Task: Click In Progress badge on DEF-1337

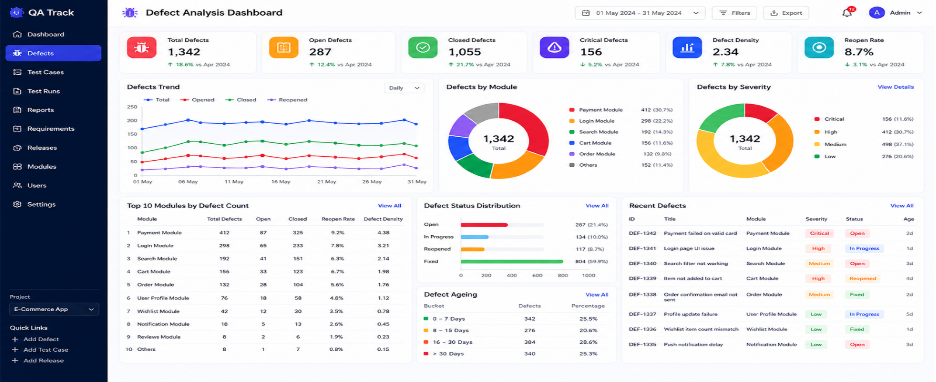Action: [864, 314]
